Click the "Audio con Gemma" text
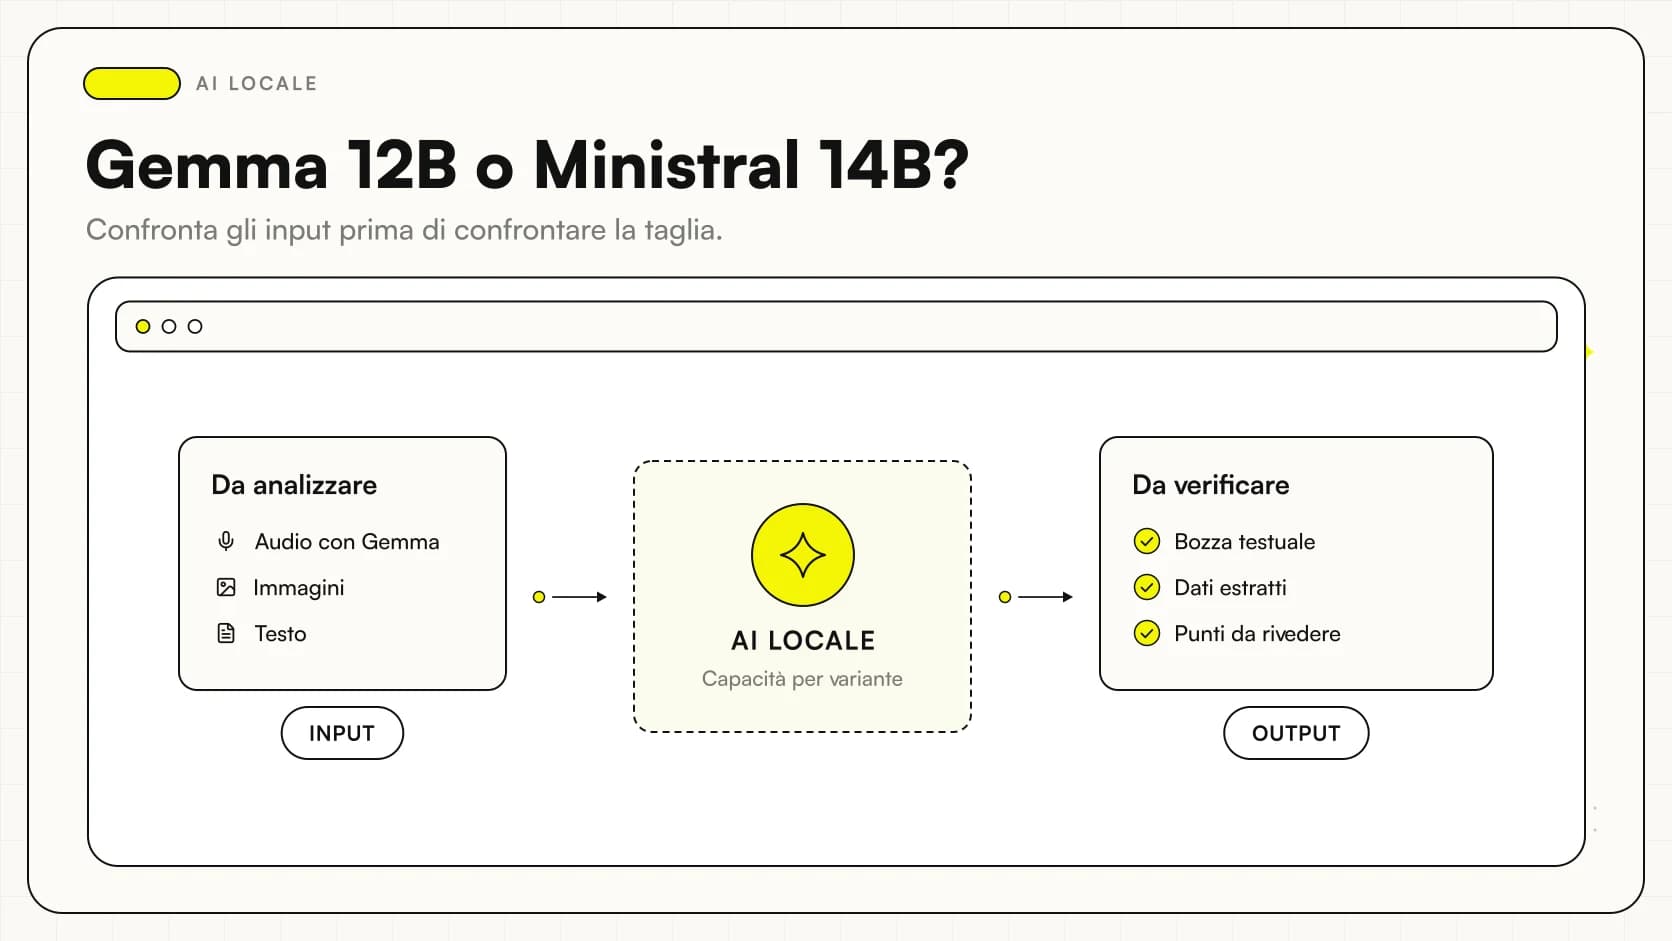1672x941 pixels. (347, 541)
